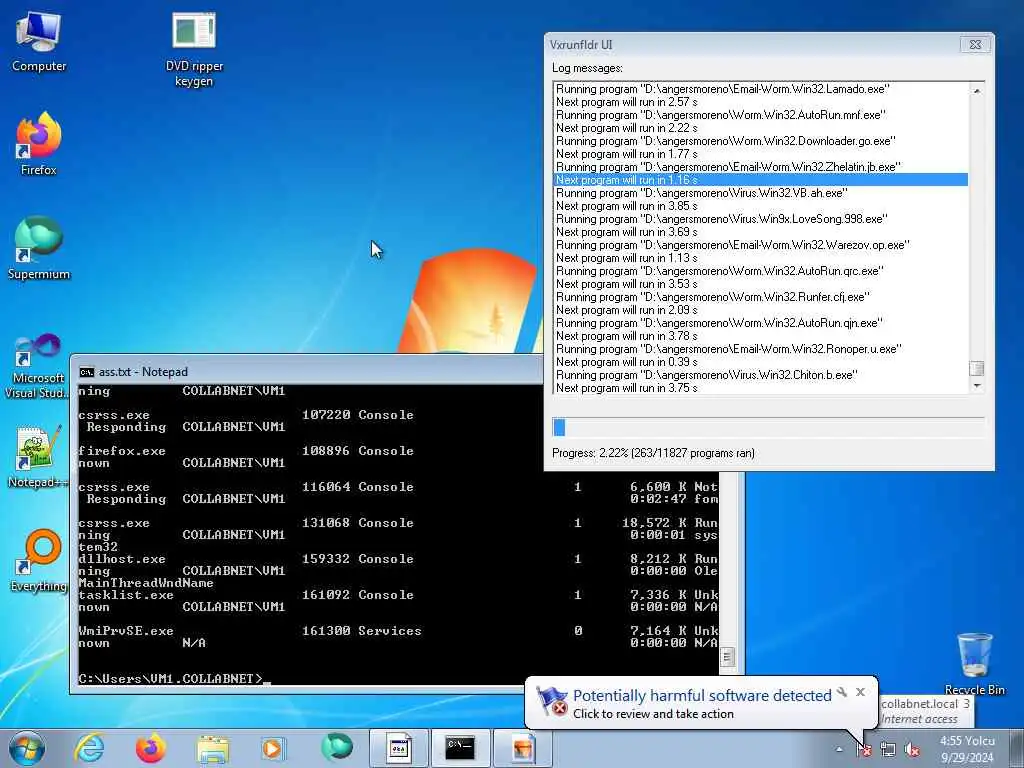Open the notification balloon options wrench
This screenshot has width=1024, height=768.
[842, 692]
